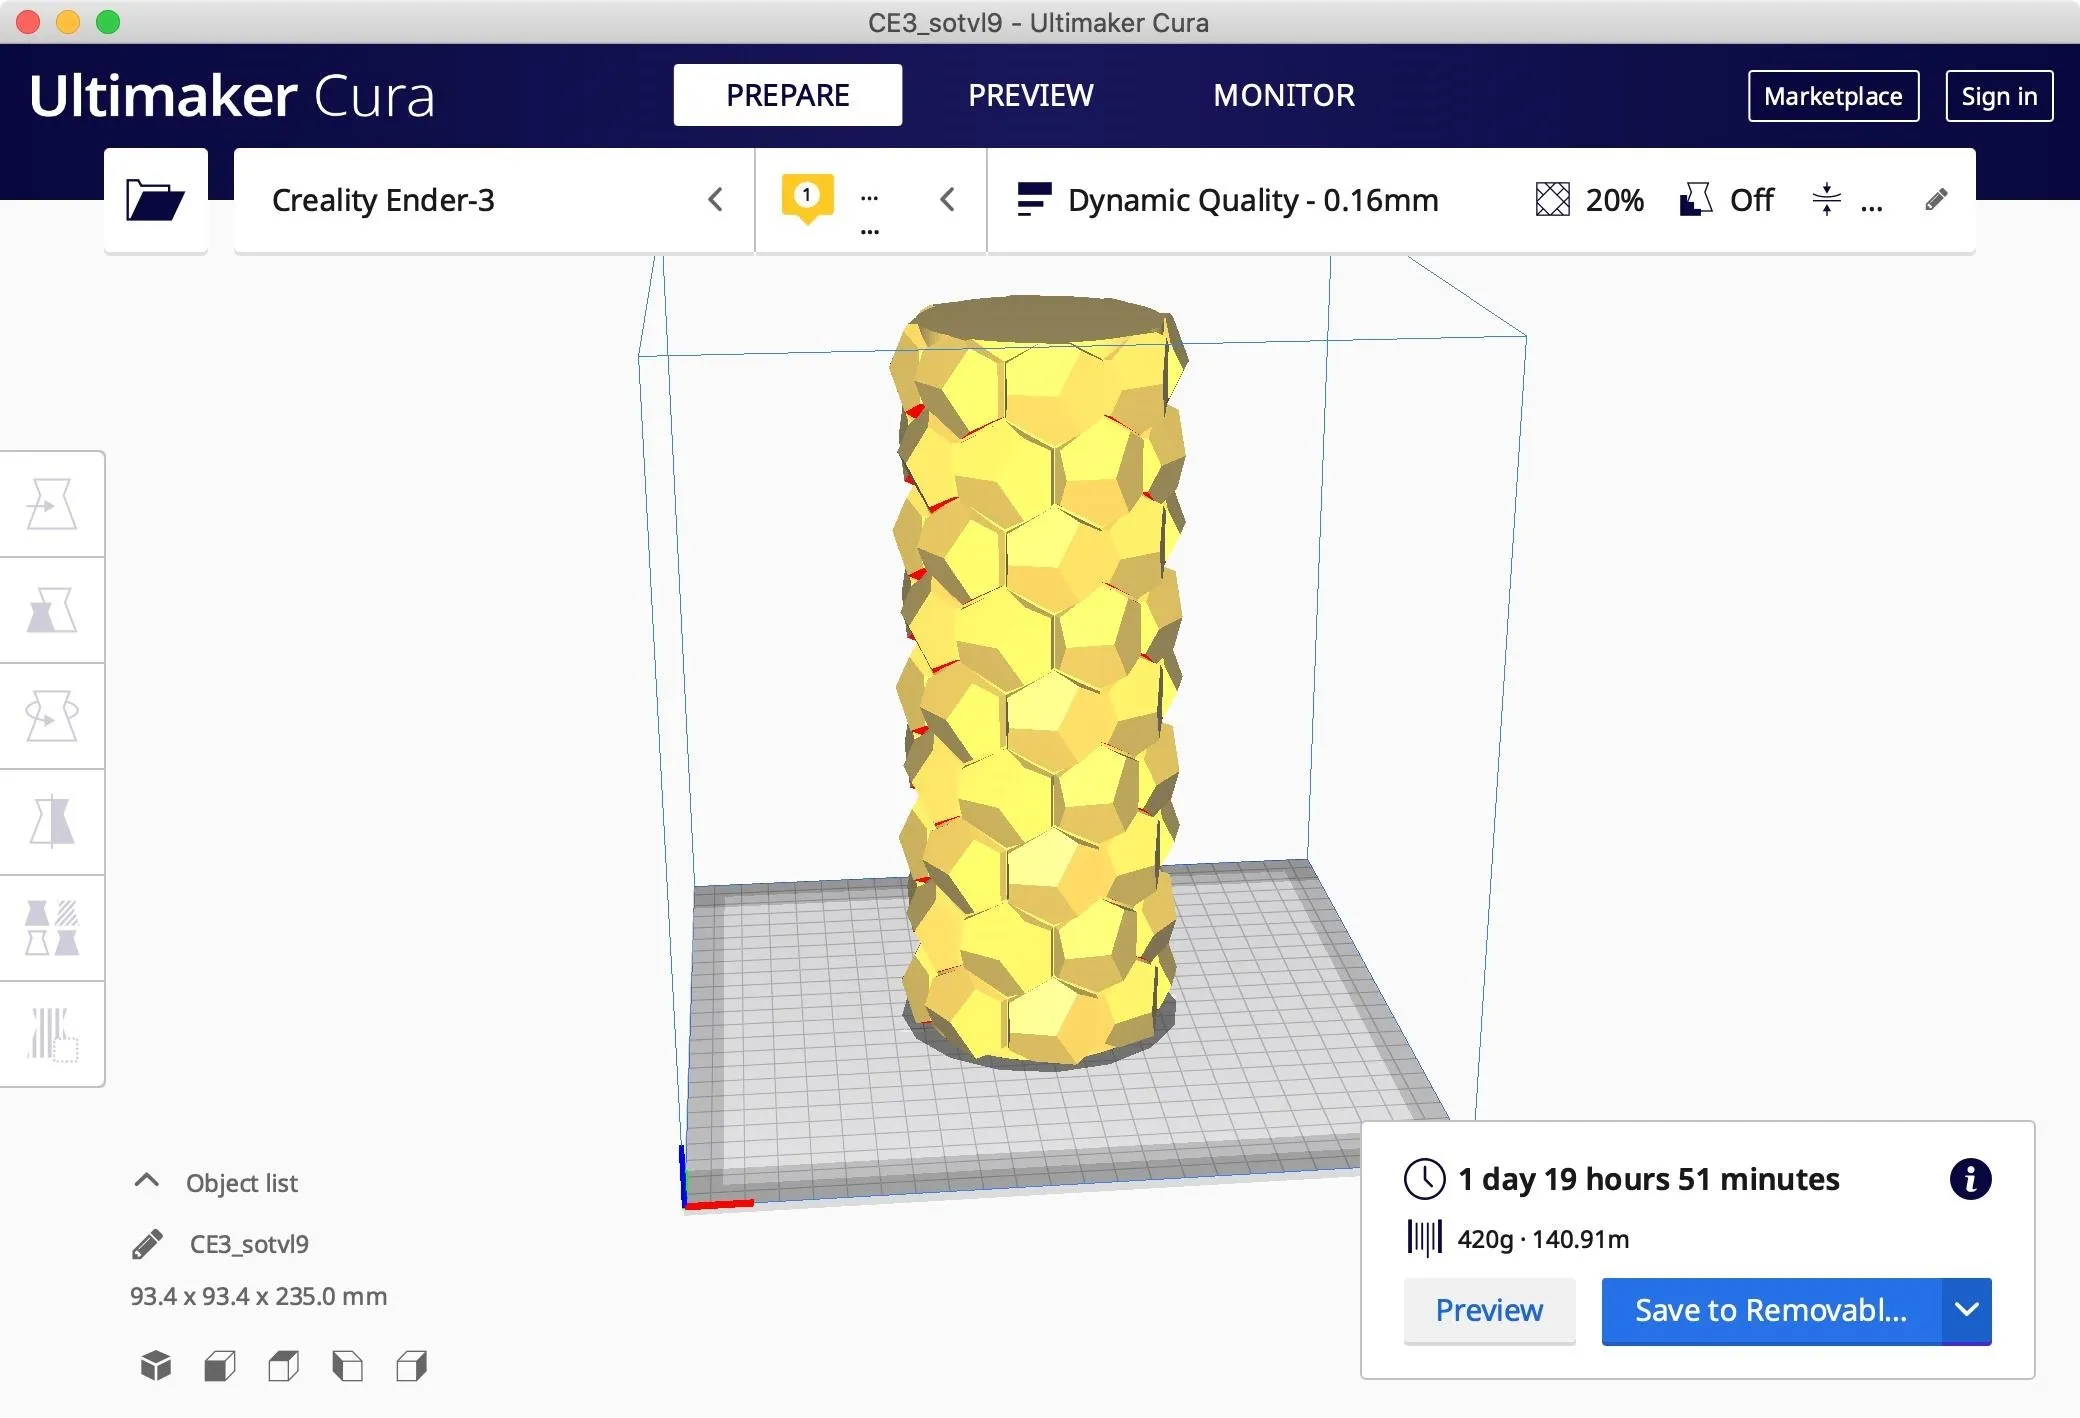Open the save options dropdown arrow
Image resolution: width=2080 pixels, height=1418 pixels.
1966,1310
